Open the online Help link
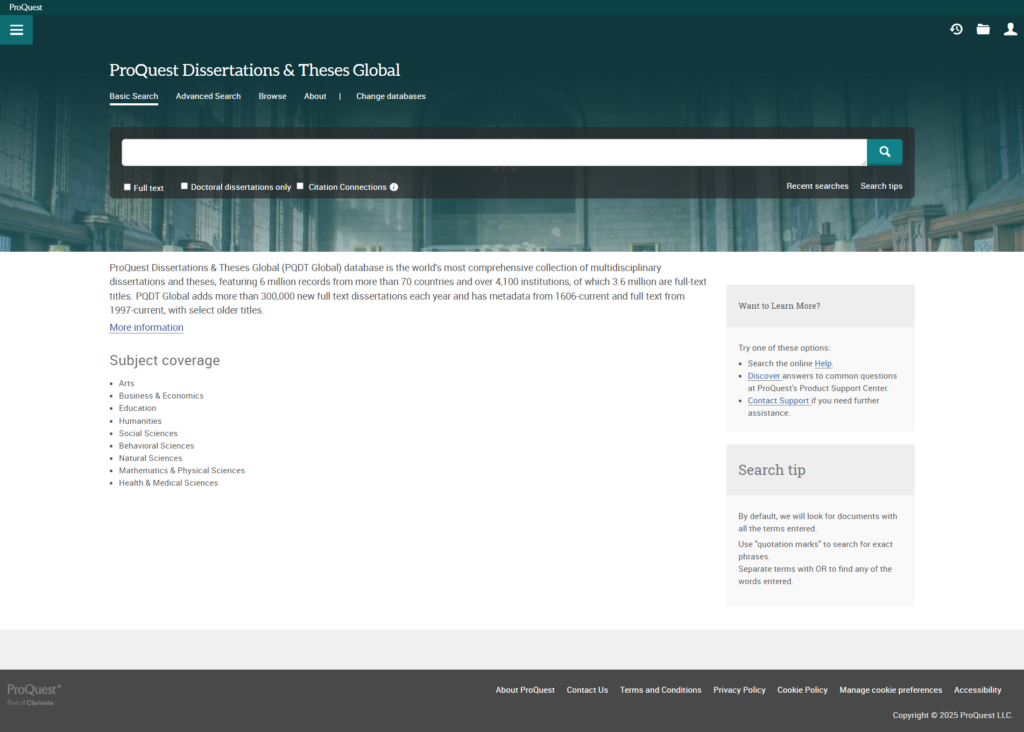1024x732 pixels. pyautogui.click(x=823, y=363)
